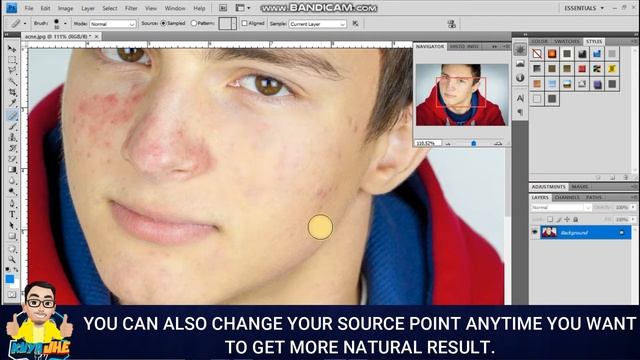Open the Brush picker dropdown arrow
The height and width of the screenshot is (360, 640).
[65, 24]
